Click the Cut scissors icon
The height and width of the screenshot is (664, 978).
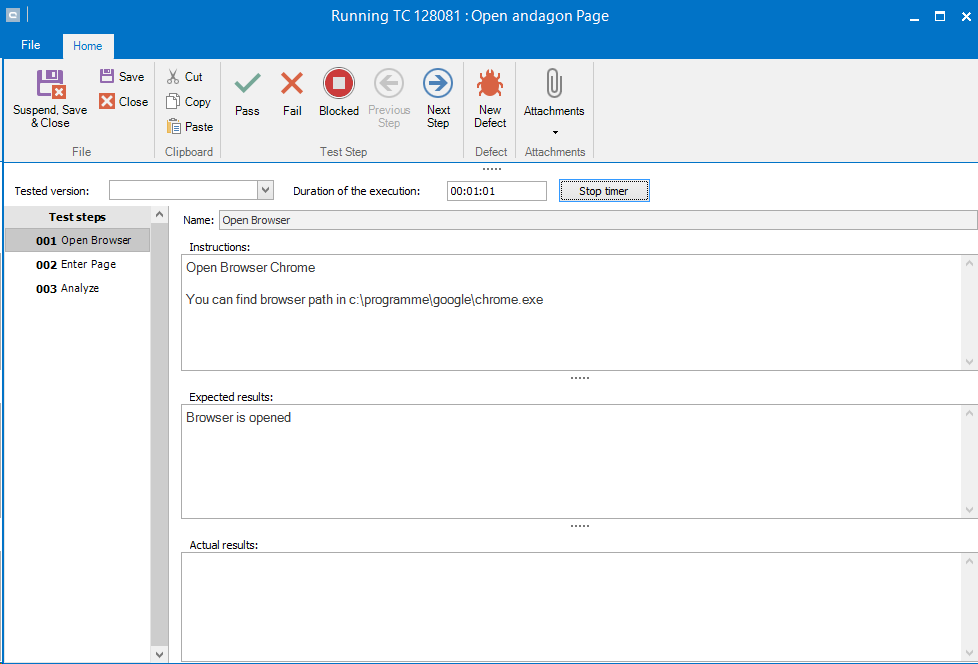point(174,77)
